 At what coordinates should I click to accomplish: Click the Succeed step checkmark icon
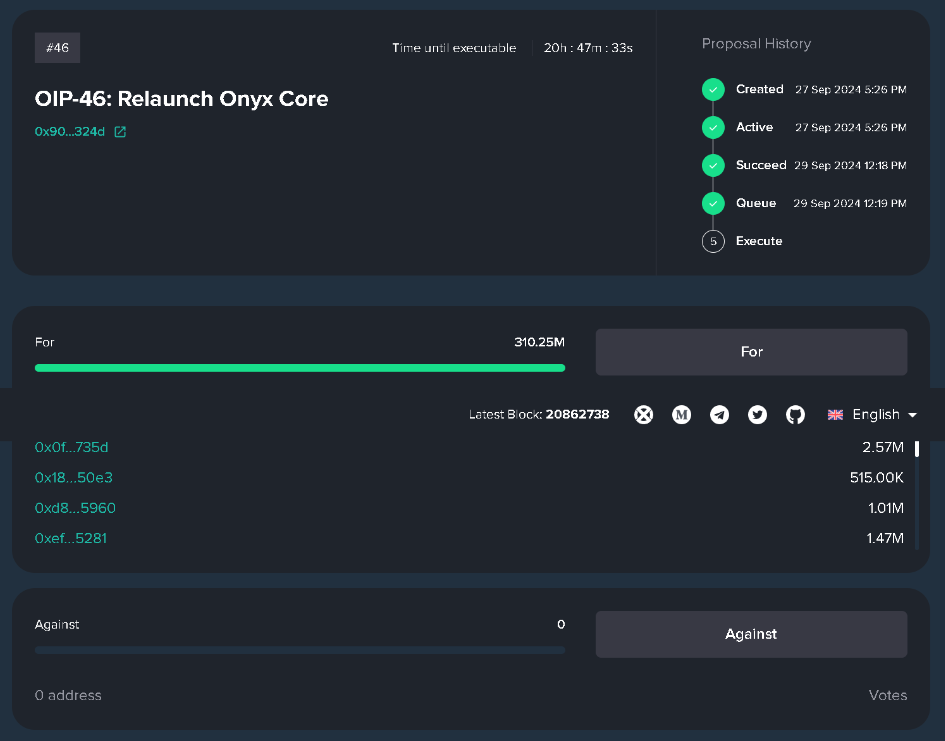tap(713, 165)
